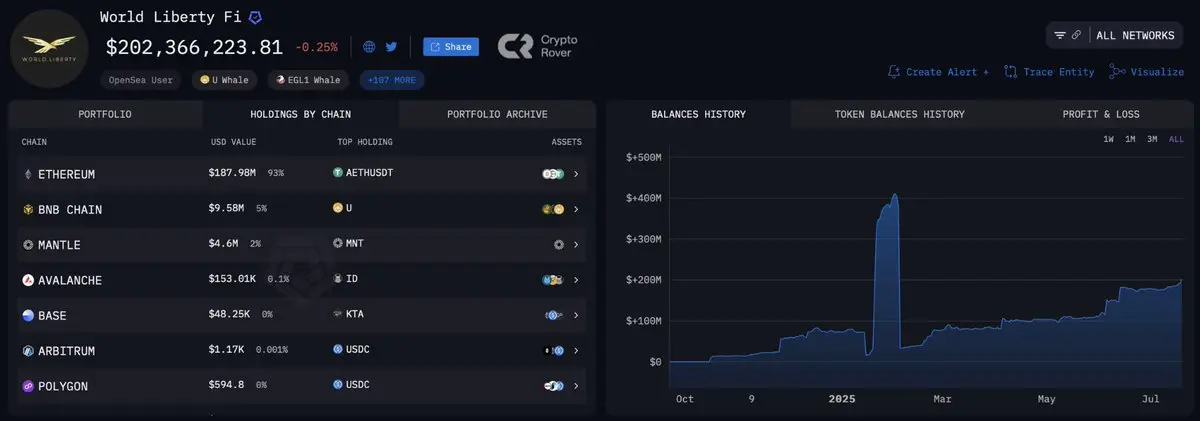This screenshot has height=421, width=1200.
Task: Open the PROFIT & LOSS tab
Action: tap(1101, 114)
